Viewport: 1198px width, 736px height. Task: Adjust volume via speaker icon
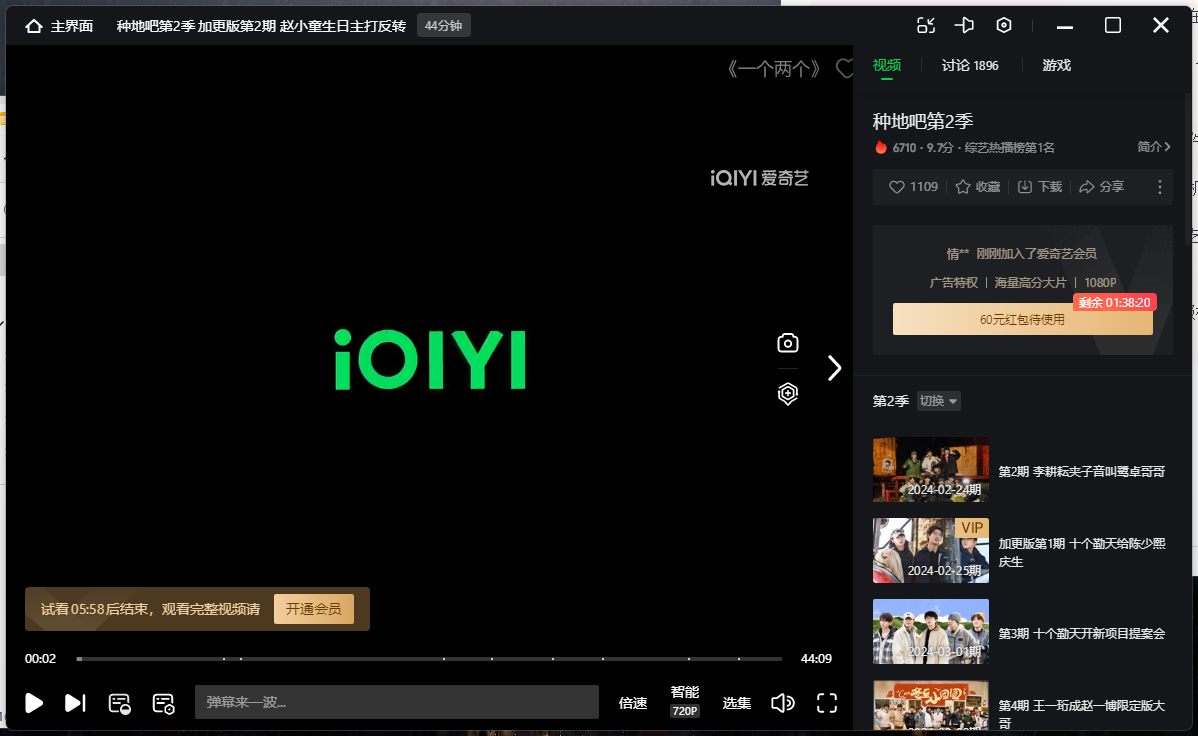coord(783,703)
